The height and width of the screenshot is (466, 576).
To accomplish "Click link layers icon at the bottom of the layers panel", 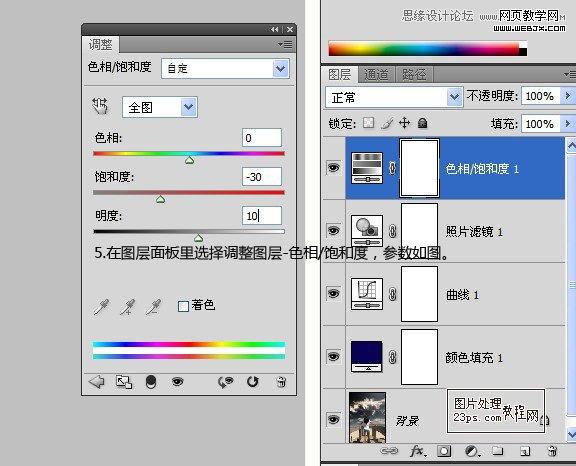I will (x=389, y=451).
